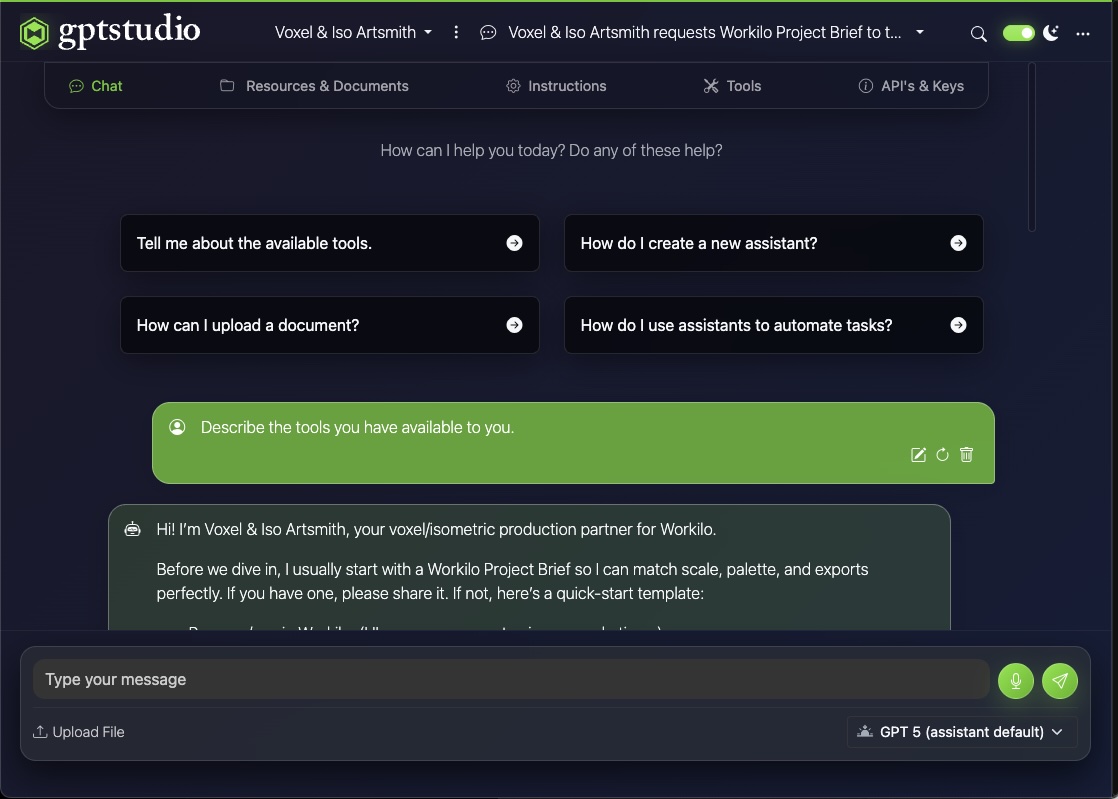Toggle the green switch in the top bar
1118x799 pixels.
tap(1018, 33)
